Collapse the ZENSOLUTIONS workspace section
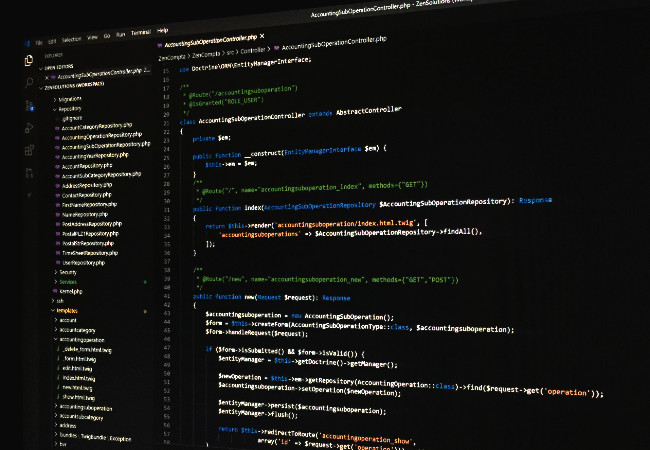Image resolution: width=650 pixels, height=450 pixels. (x=72, y=86)
